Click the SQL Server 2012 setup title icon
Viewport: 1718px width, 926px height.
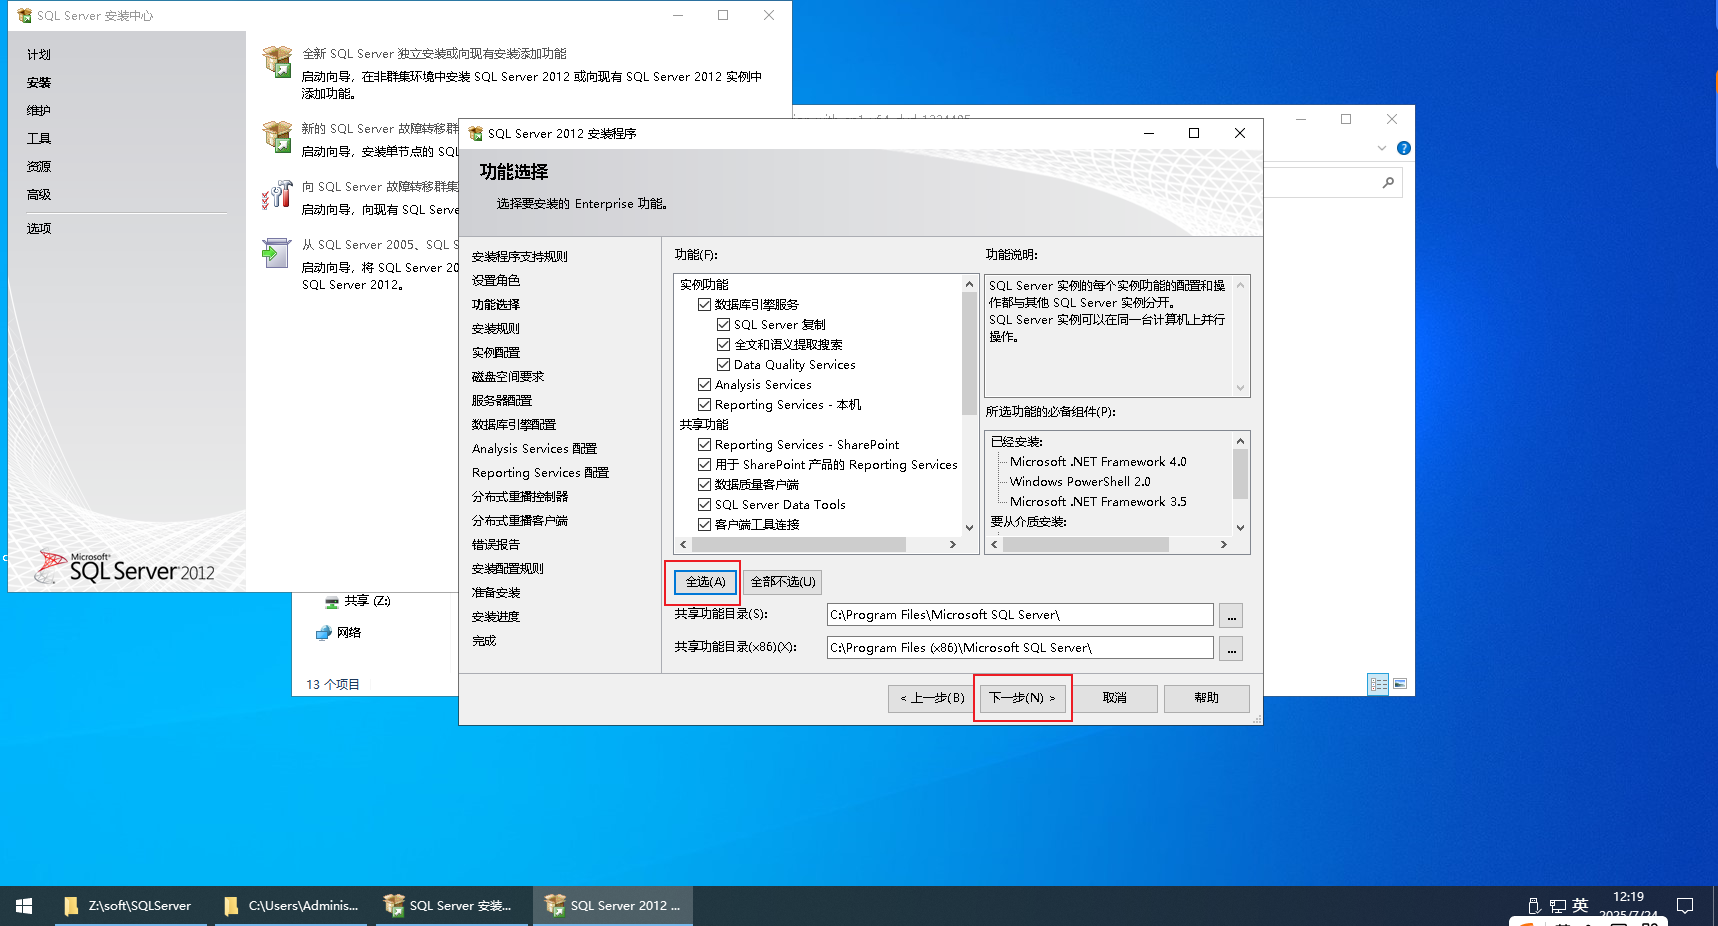pos(476,133)
